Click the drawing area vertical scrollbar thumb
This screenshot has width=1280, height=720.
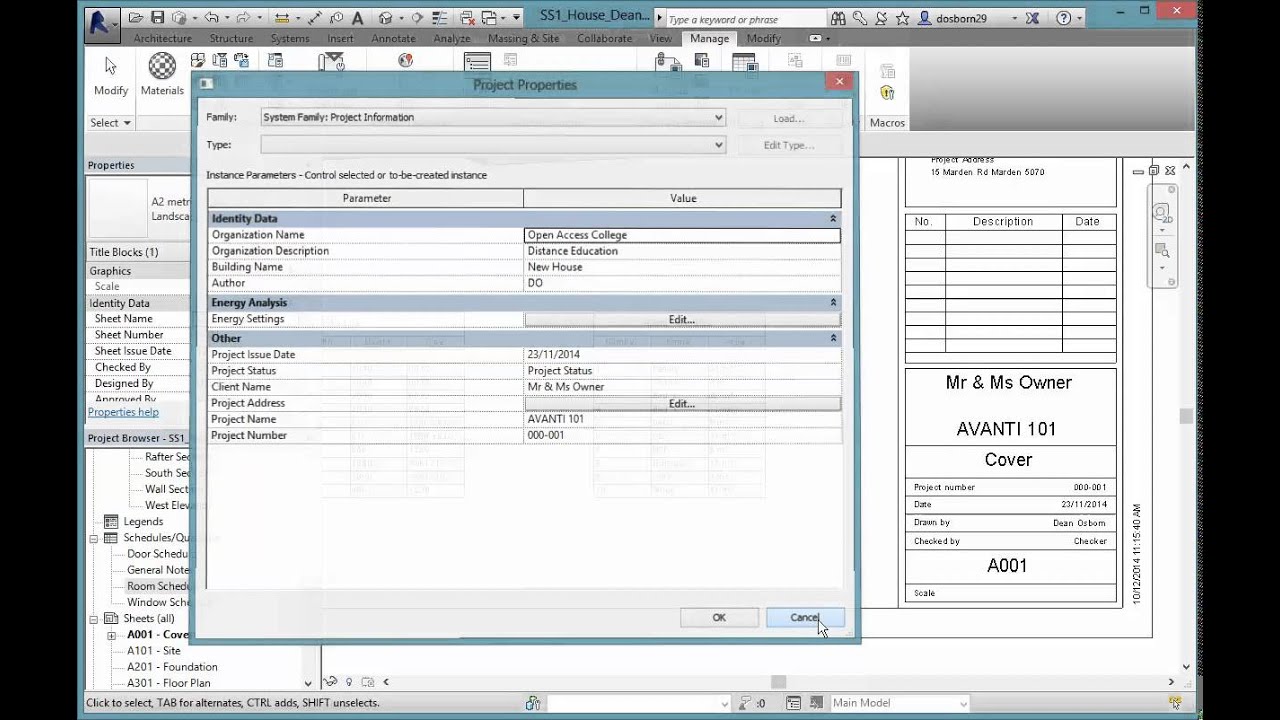click(1186, 417)
